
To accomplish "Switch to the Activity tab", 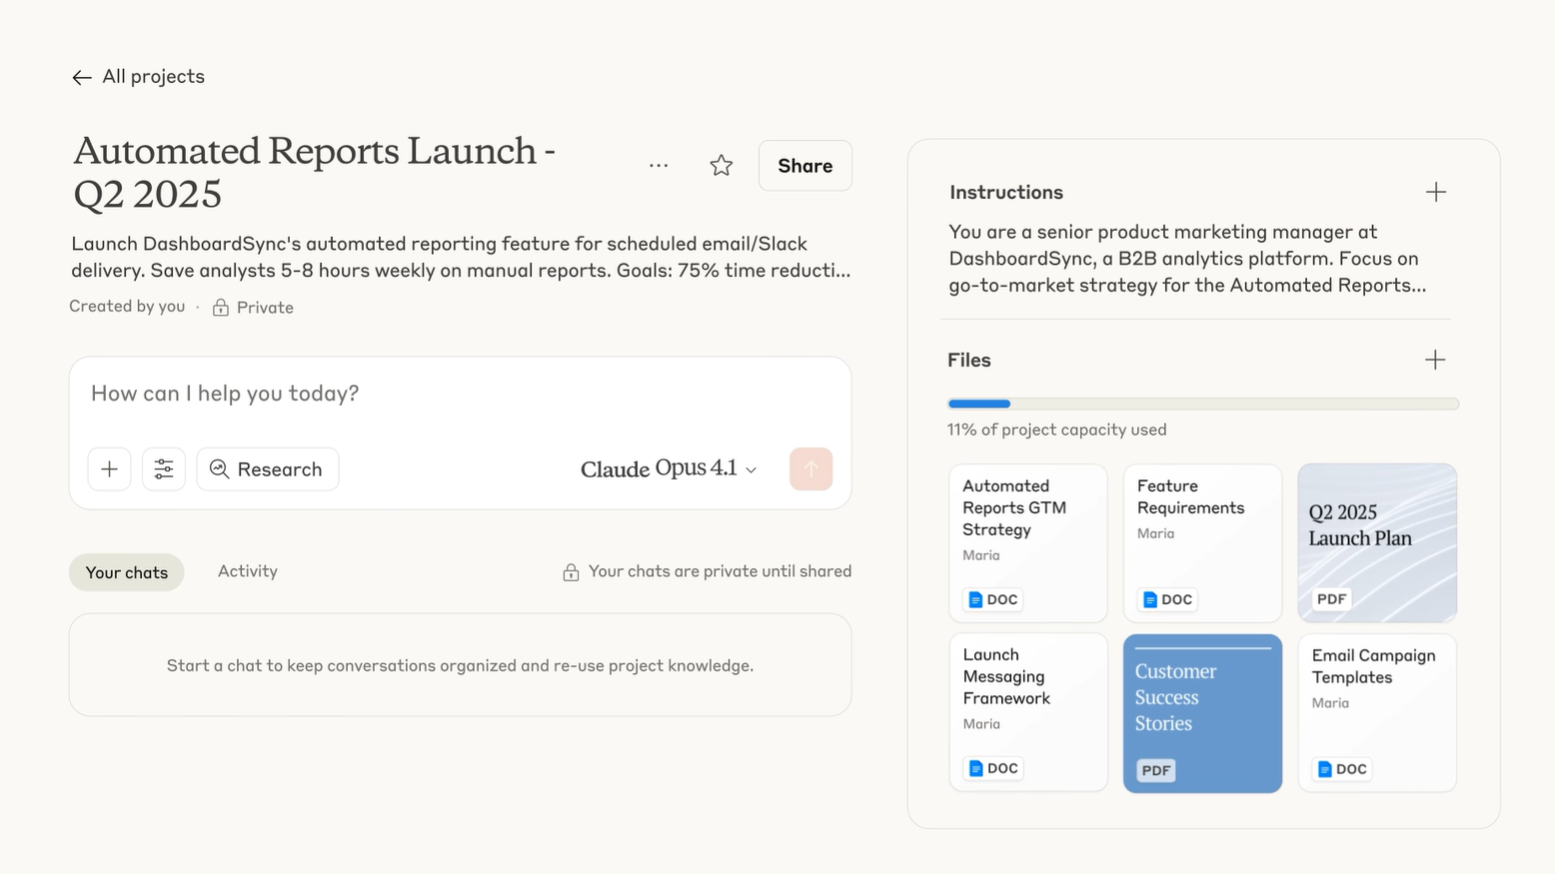I will point(247,571).
